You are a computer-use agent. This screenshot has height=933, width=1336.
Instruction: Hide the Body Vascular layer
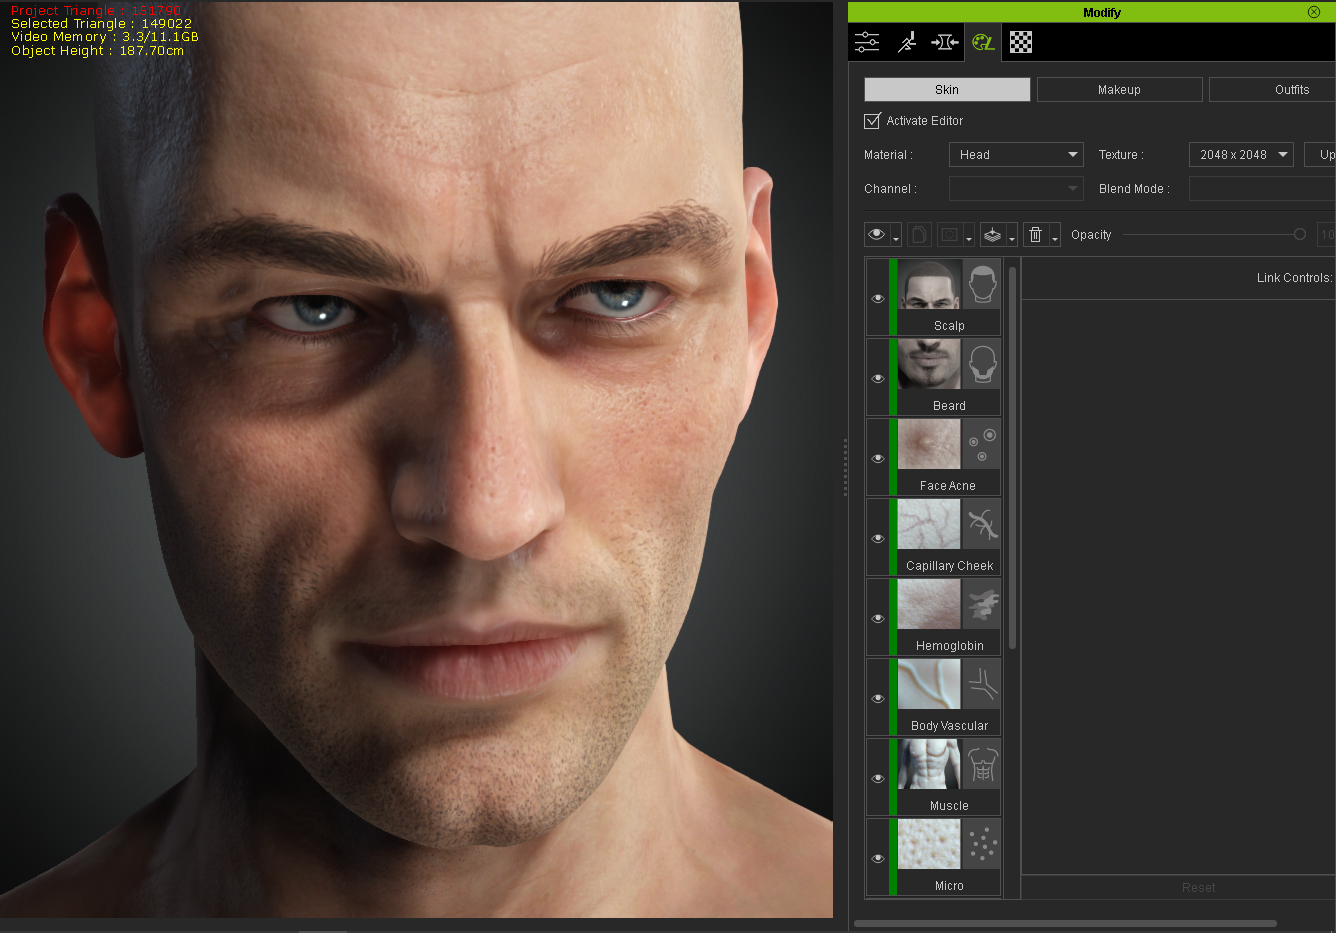(878, 698)
